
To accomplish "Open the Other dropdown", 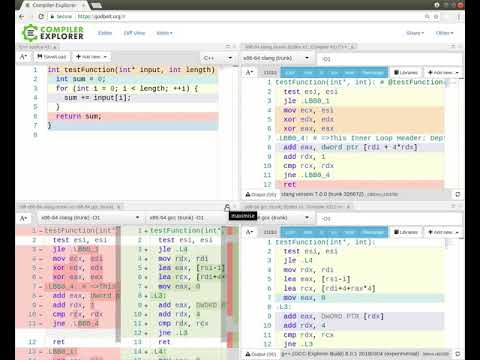I will pyautogui.click(x=444, y=33).
